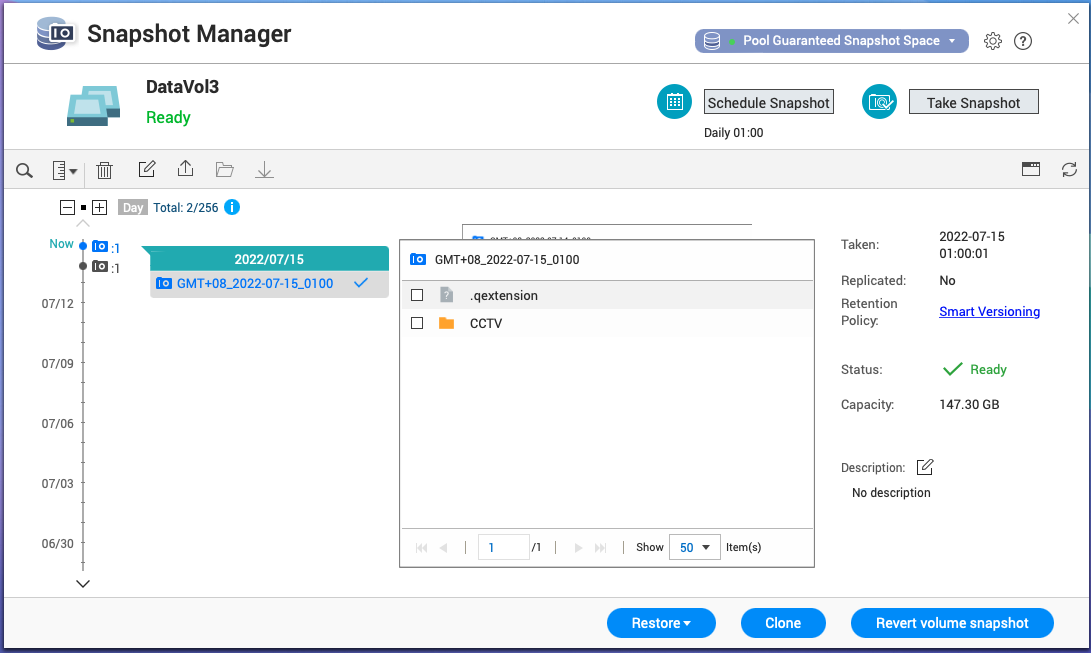Viewport: 1091px width, 653px height.
Task: Click the Revert volume snapshot button
Action: tap(952, 622)
